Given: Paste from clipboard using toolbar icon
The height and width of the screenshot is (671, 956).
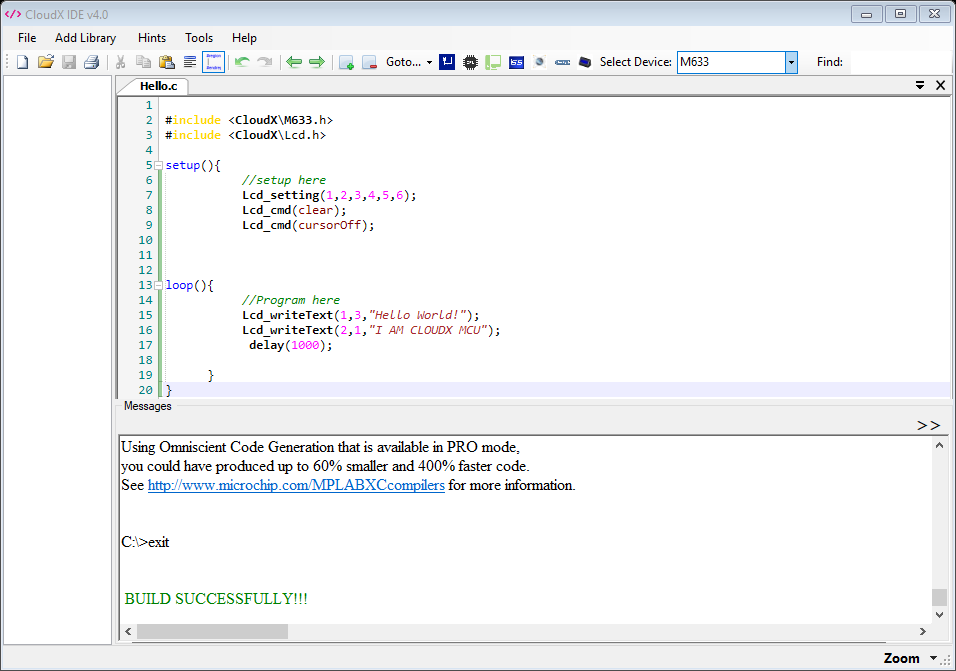Looking at the screenshot, I should [x=166, y=62].
